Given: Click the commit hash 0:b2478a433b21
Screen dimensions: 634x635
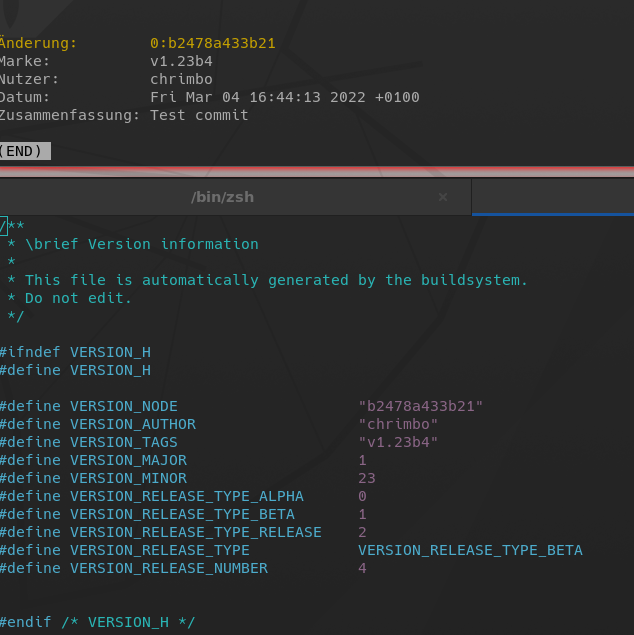Looking at the screenshot, I should click(213, 43).
